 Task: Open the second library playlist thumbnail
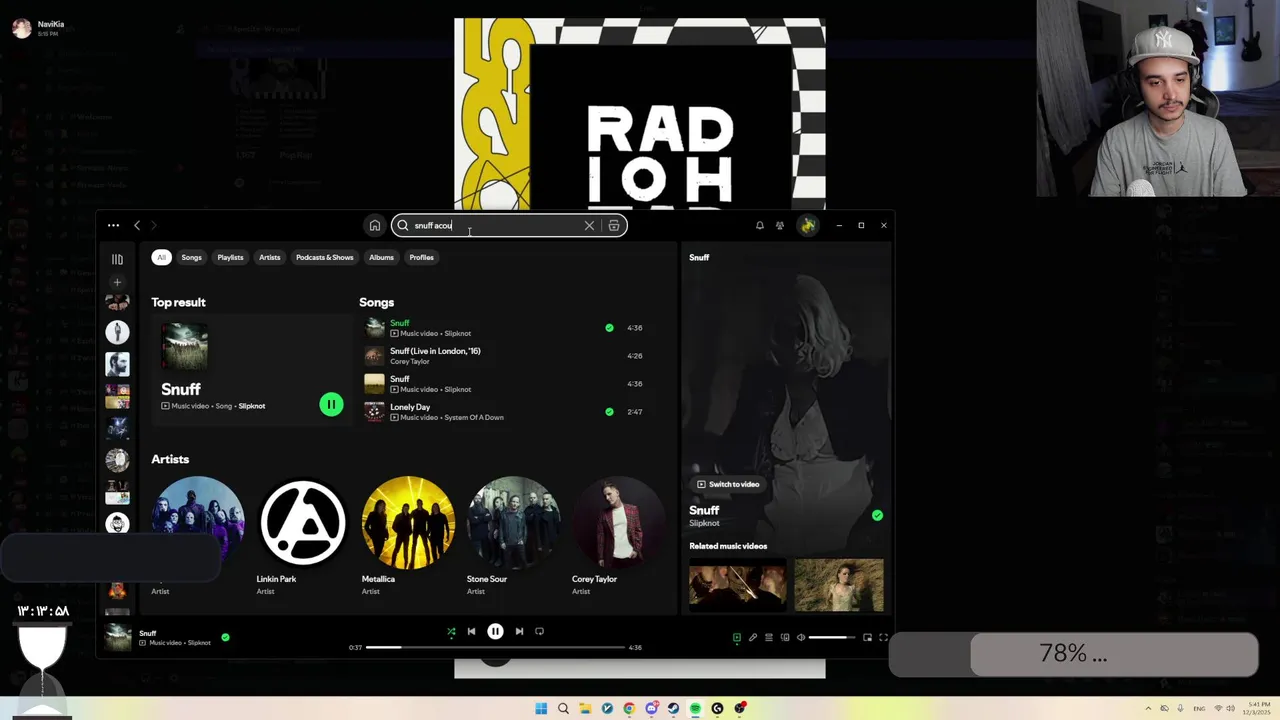click(117, 332)
